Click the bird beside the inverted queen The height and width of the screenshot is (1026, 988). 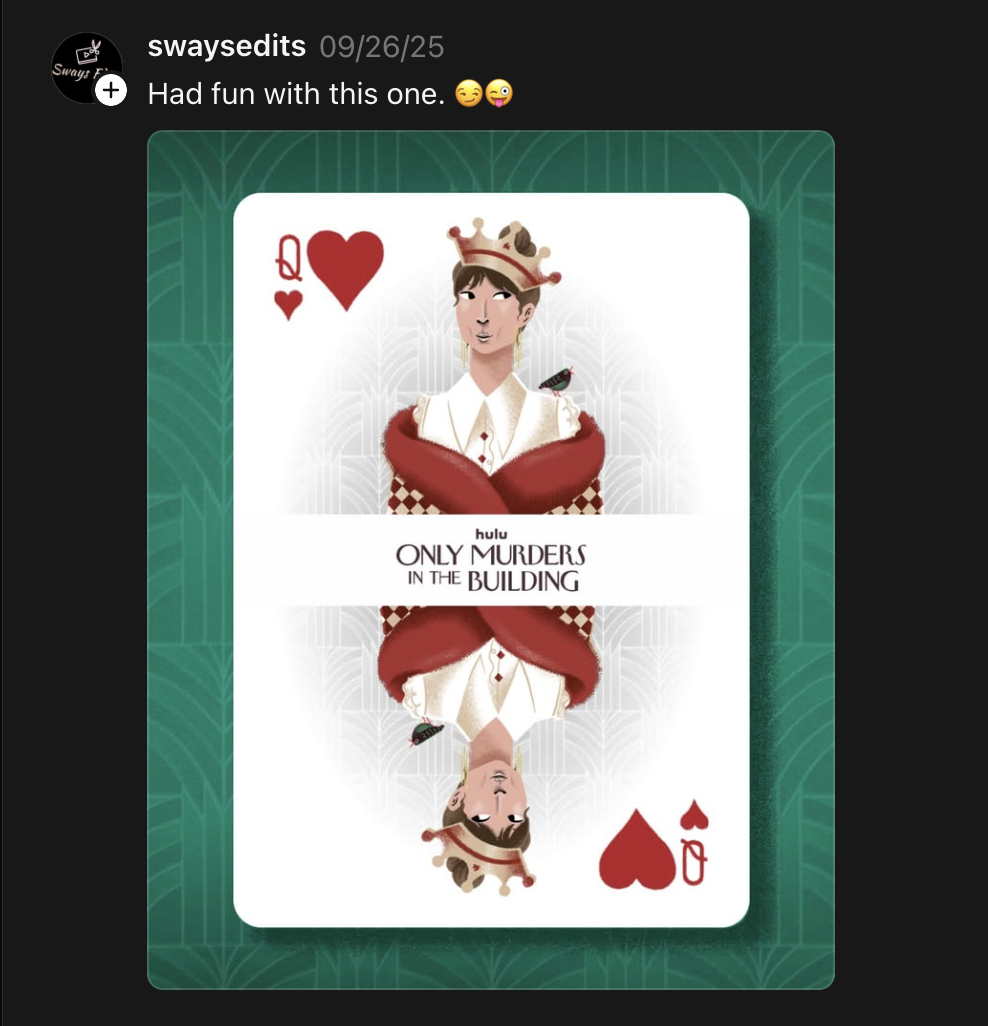coord(426,732)
